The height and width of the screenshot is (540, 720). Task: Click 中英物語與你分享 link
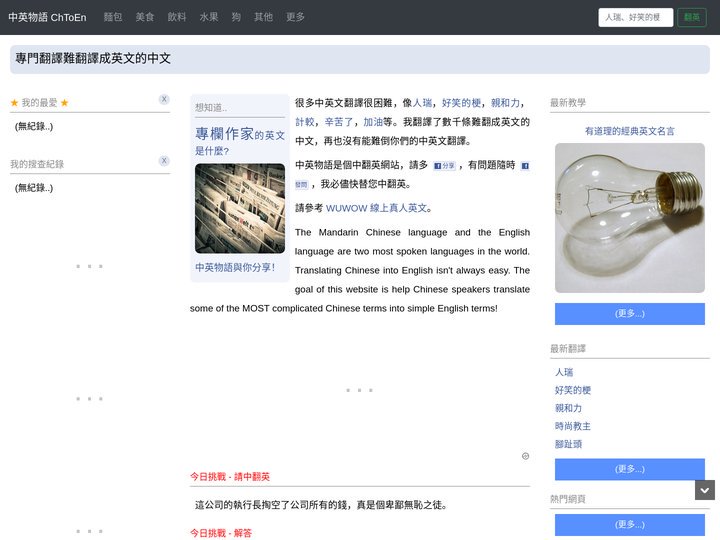click(235, 267)
